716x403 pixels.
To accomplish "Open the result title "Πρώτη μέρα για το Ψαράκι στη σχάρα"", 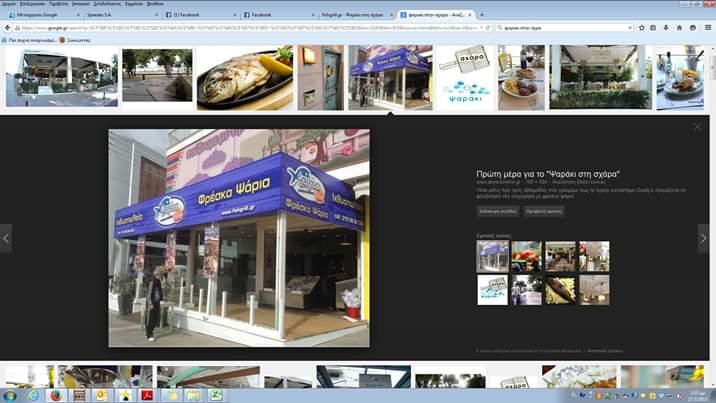I will (548, 174).
